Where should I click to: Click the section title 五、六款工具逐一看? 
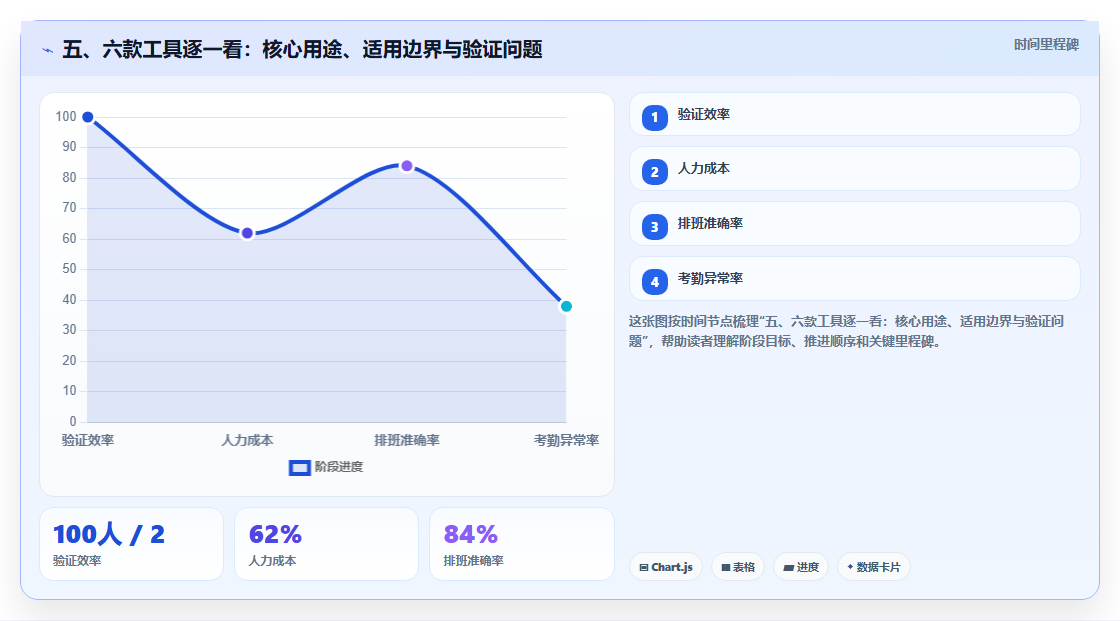[x=302, y=50]
